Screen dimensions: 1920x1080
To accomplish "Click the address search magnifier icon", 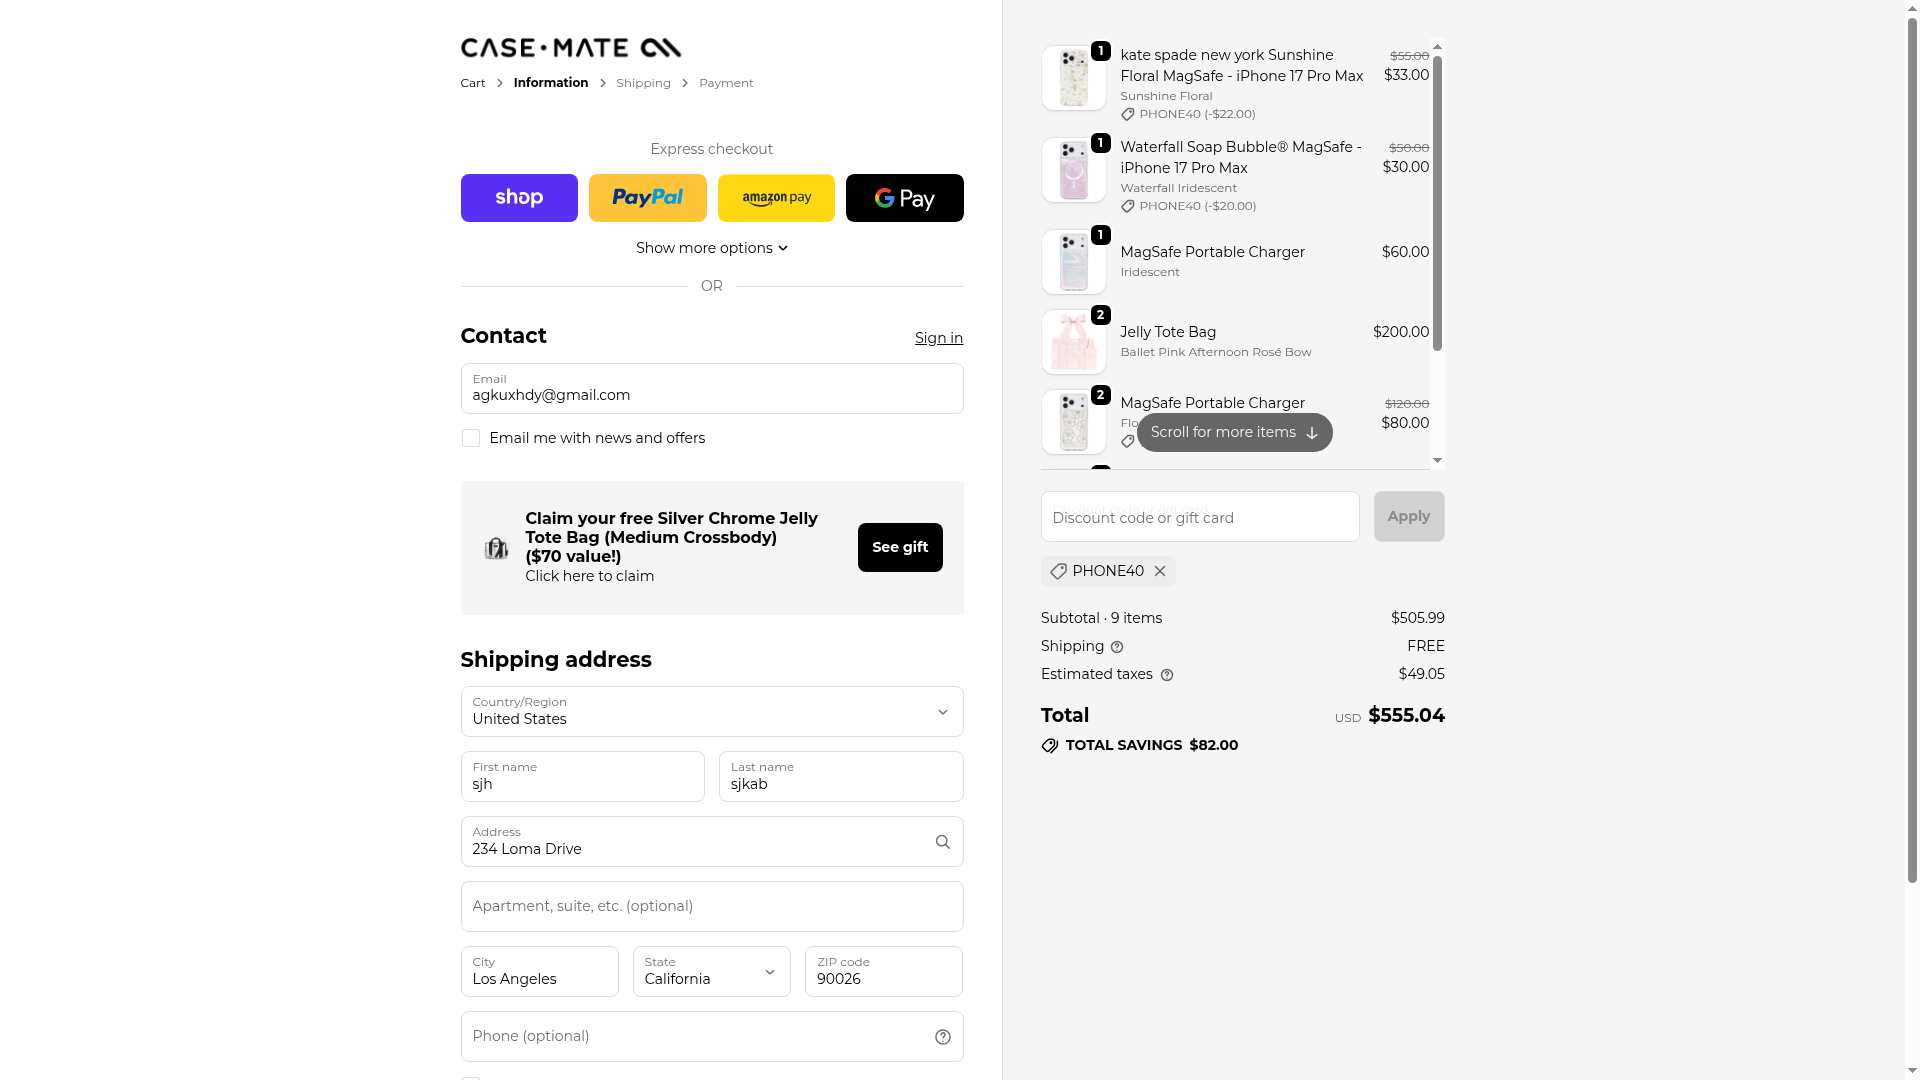I will [942, 842].
